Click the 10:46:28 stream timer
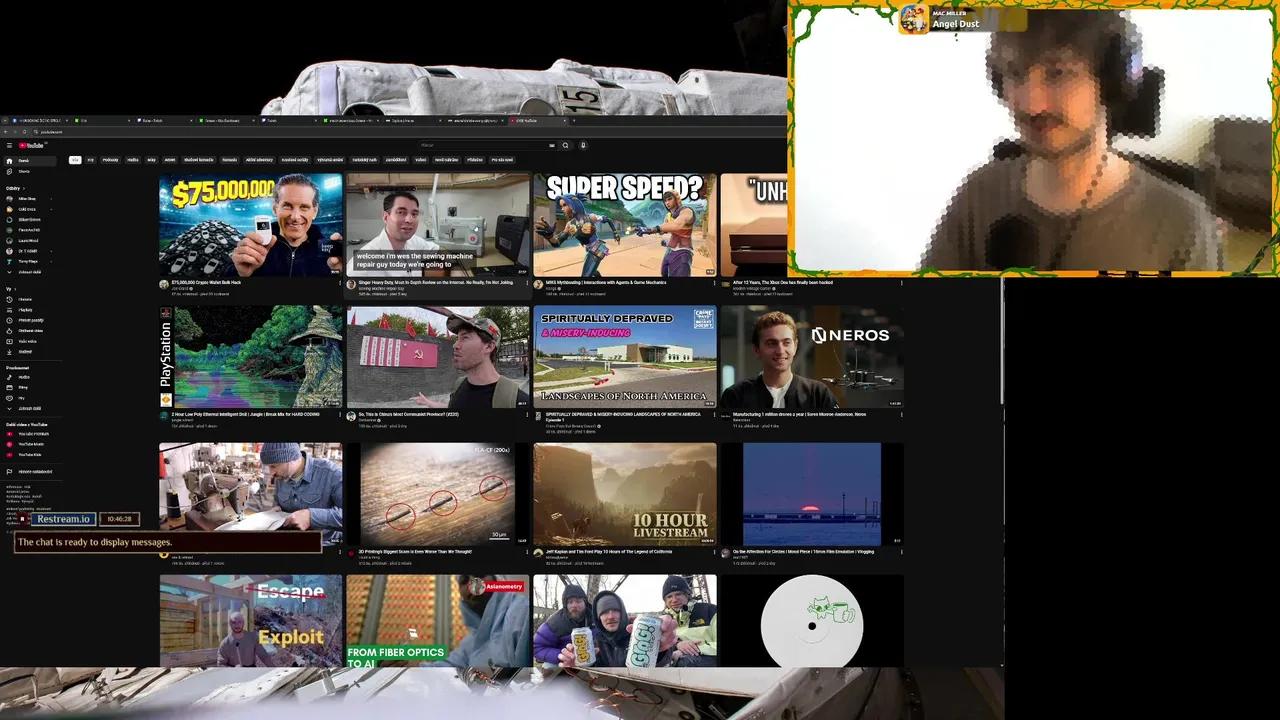The image size is (1280, 720). click(x=119, y=519)
